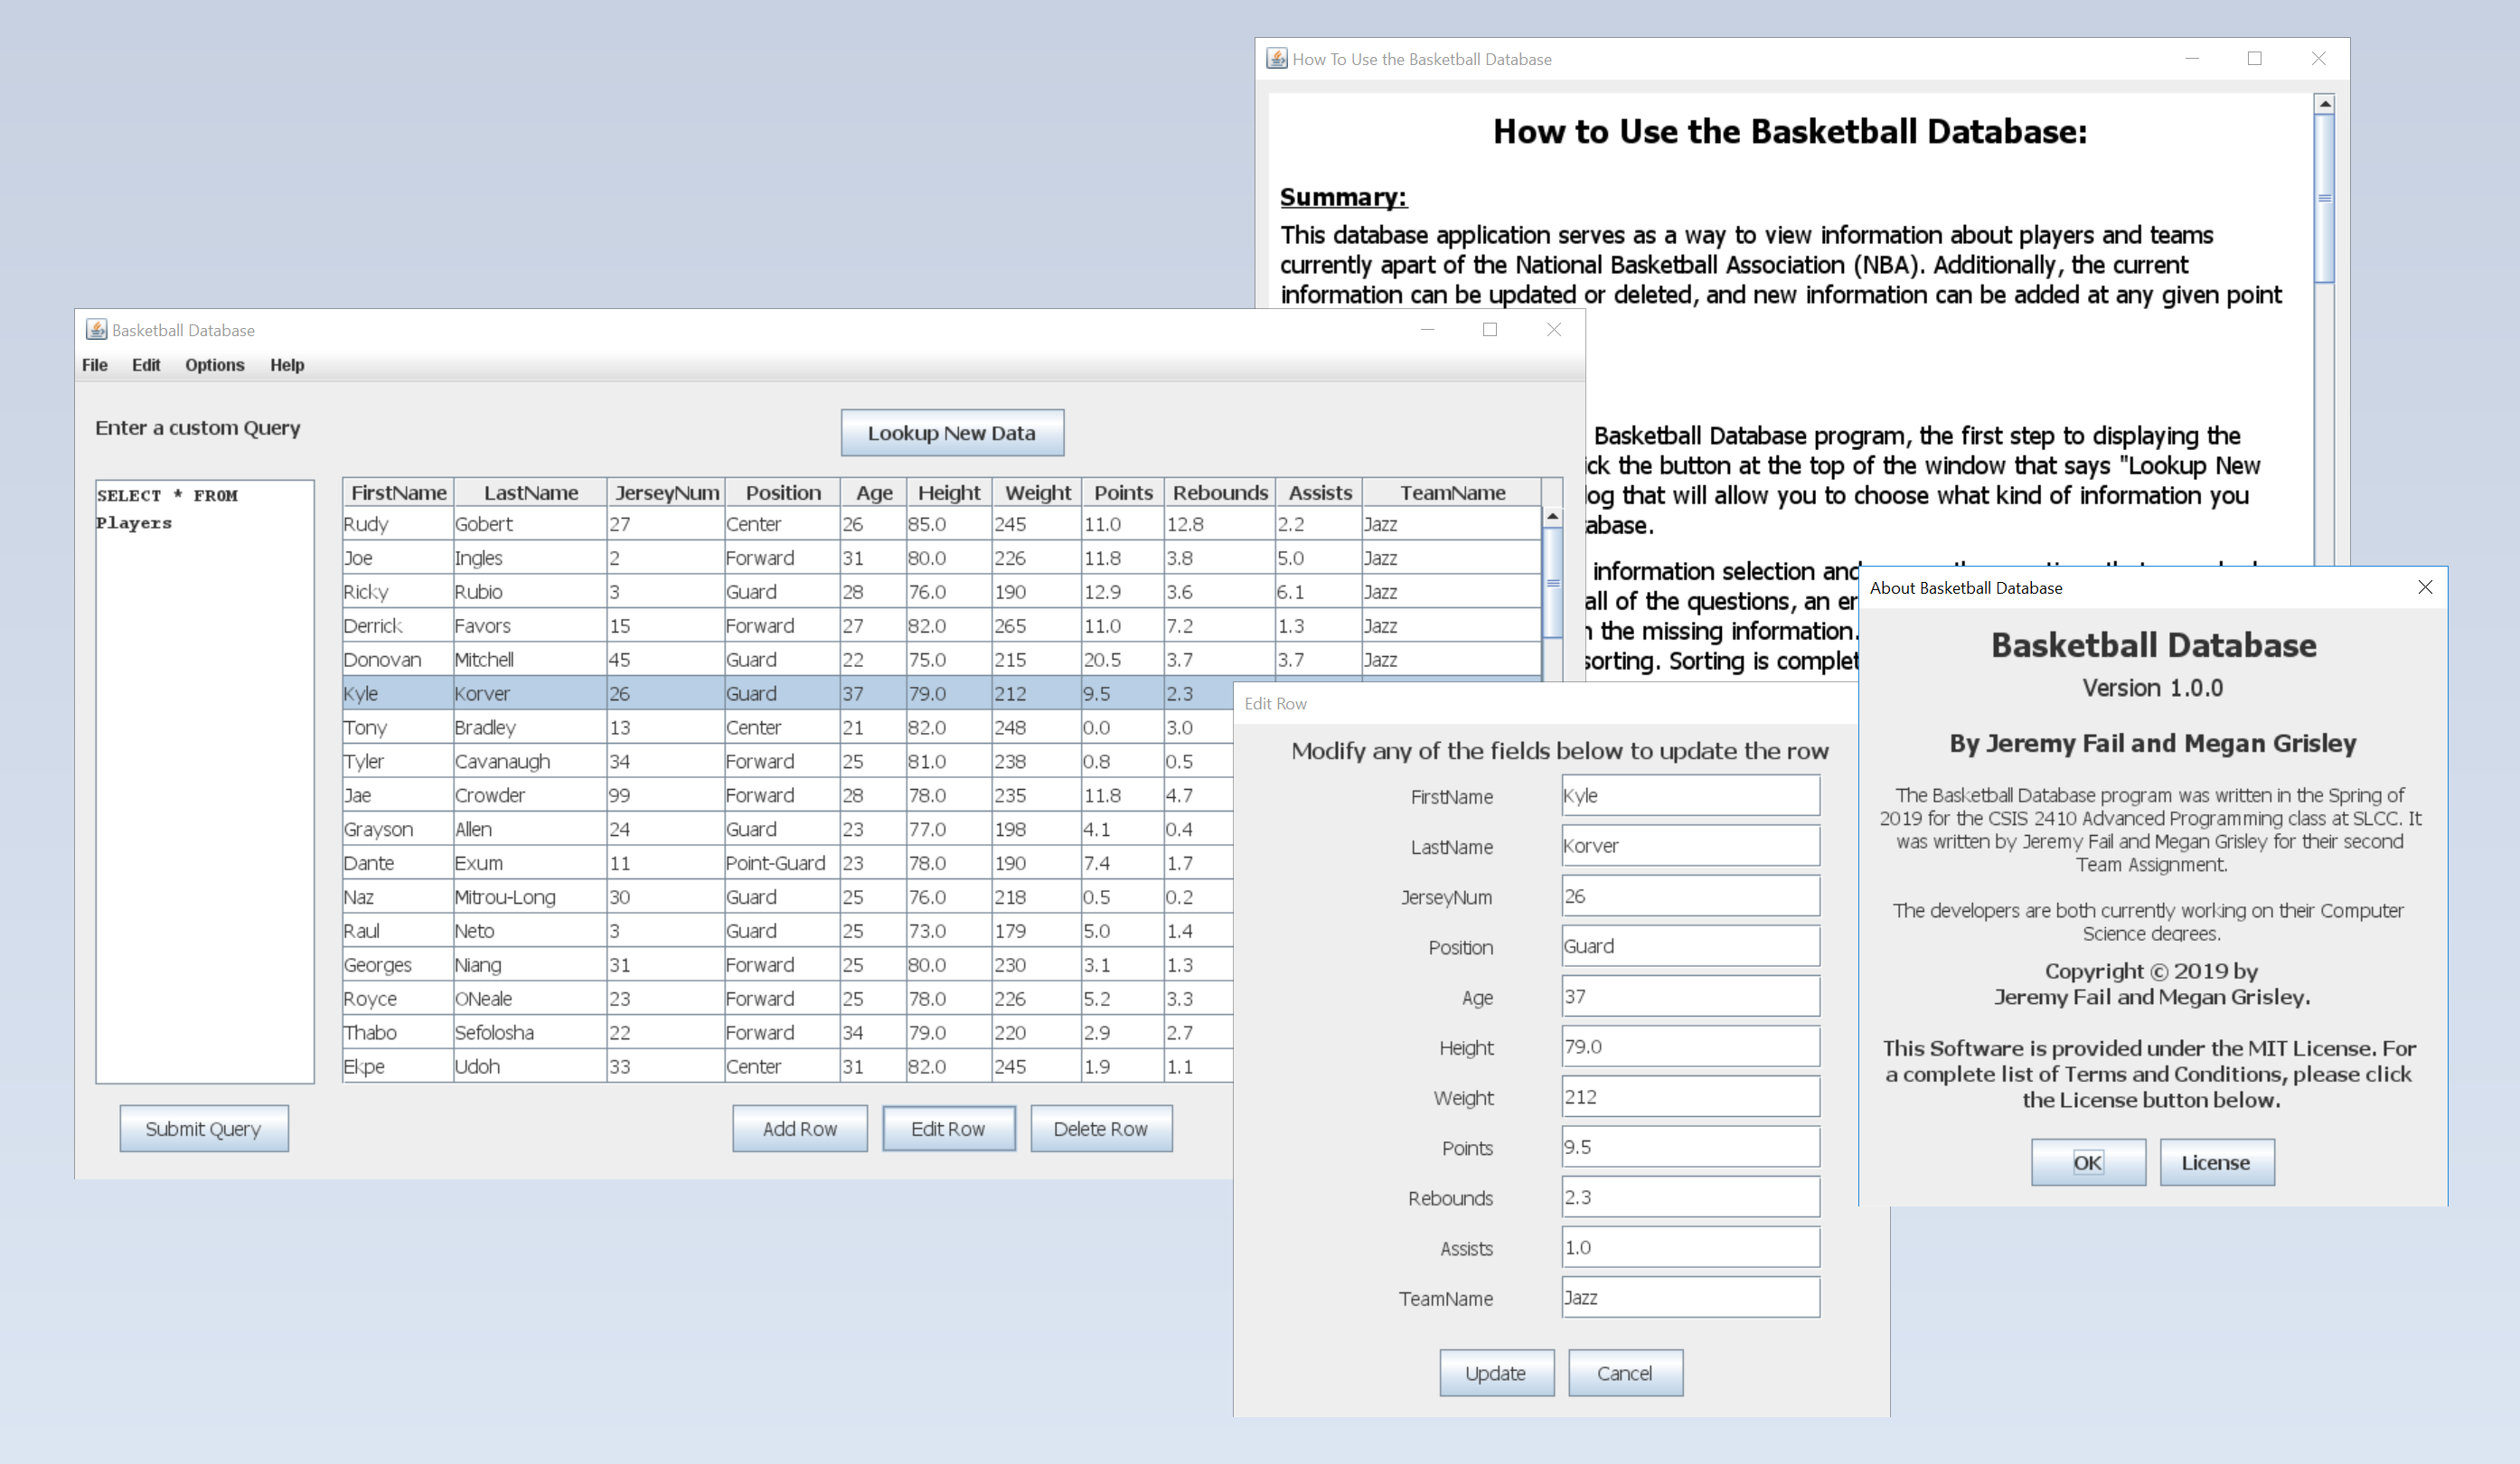Image resolution: width=2520 pixels, height=1464 pixels.
Task: Maximize the Basketball Database main window
Action: pyautogui.click(x=1489, y=329)
